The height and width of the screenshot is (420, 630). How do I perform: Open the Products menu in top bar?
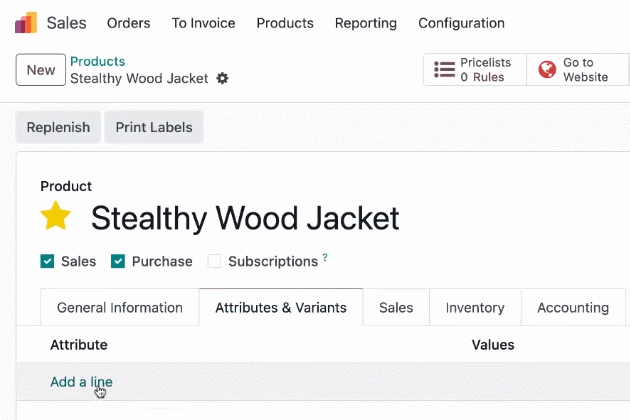tap(285, 23)
